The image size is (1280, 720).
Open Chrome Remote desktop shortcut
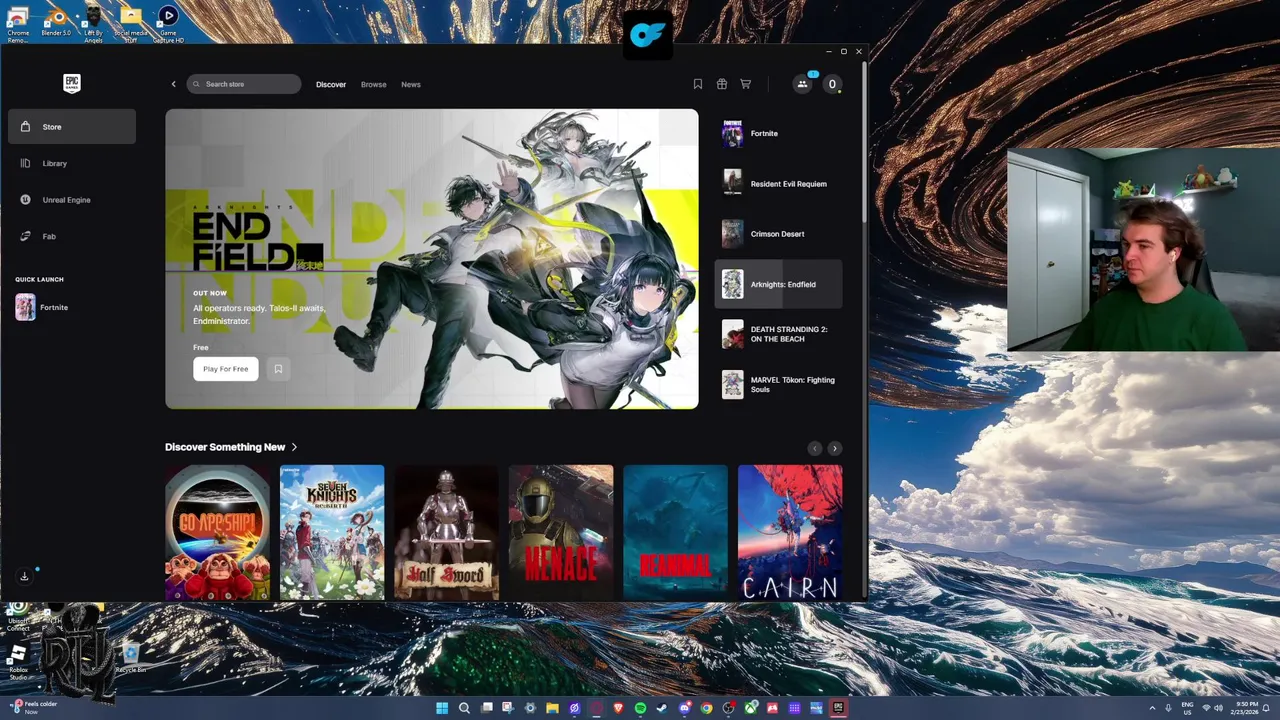tap(17, 23)
